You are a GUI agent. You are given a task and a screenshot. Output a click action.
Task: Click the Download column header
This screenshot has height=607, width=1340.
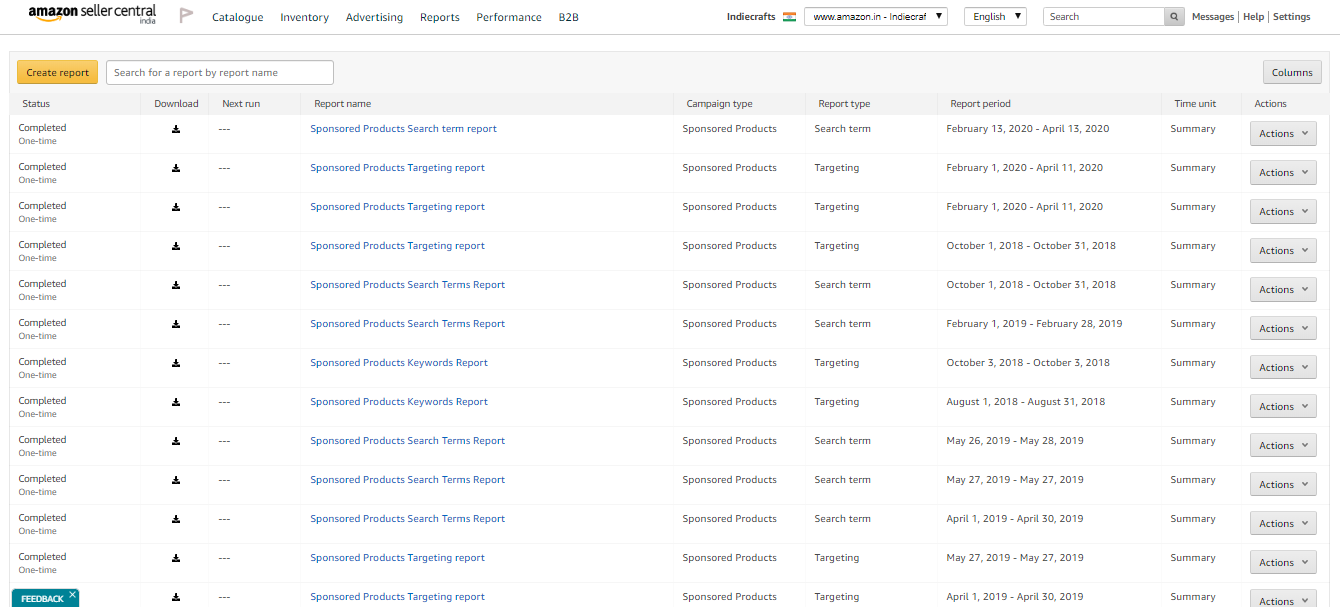click(x=176, y=104)
